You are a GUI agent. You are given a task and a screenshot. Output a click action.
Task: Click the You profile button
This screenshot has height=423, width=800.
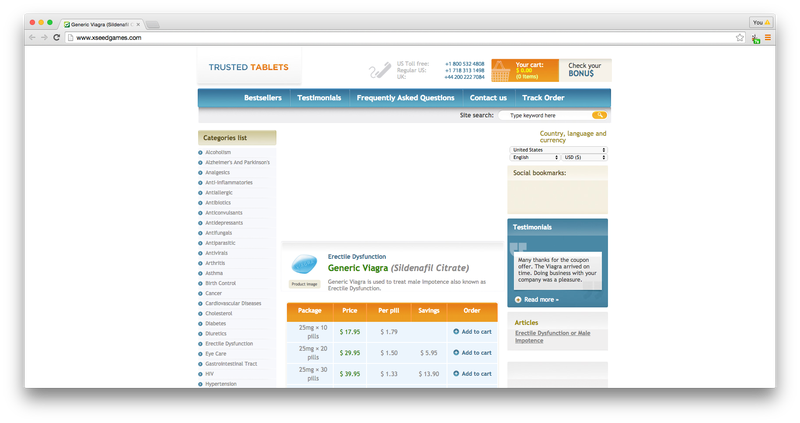click(761, 22)
